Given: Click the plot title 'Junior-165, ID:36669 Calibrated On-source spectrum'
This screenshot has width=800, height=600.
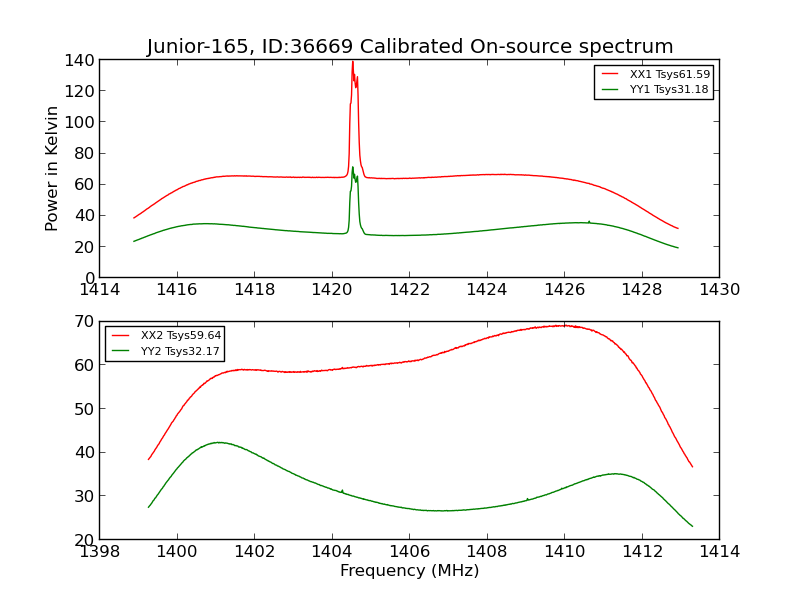Looking at the screenshot, I should click(410, 46).
